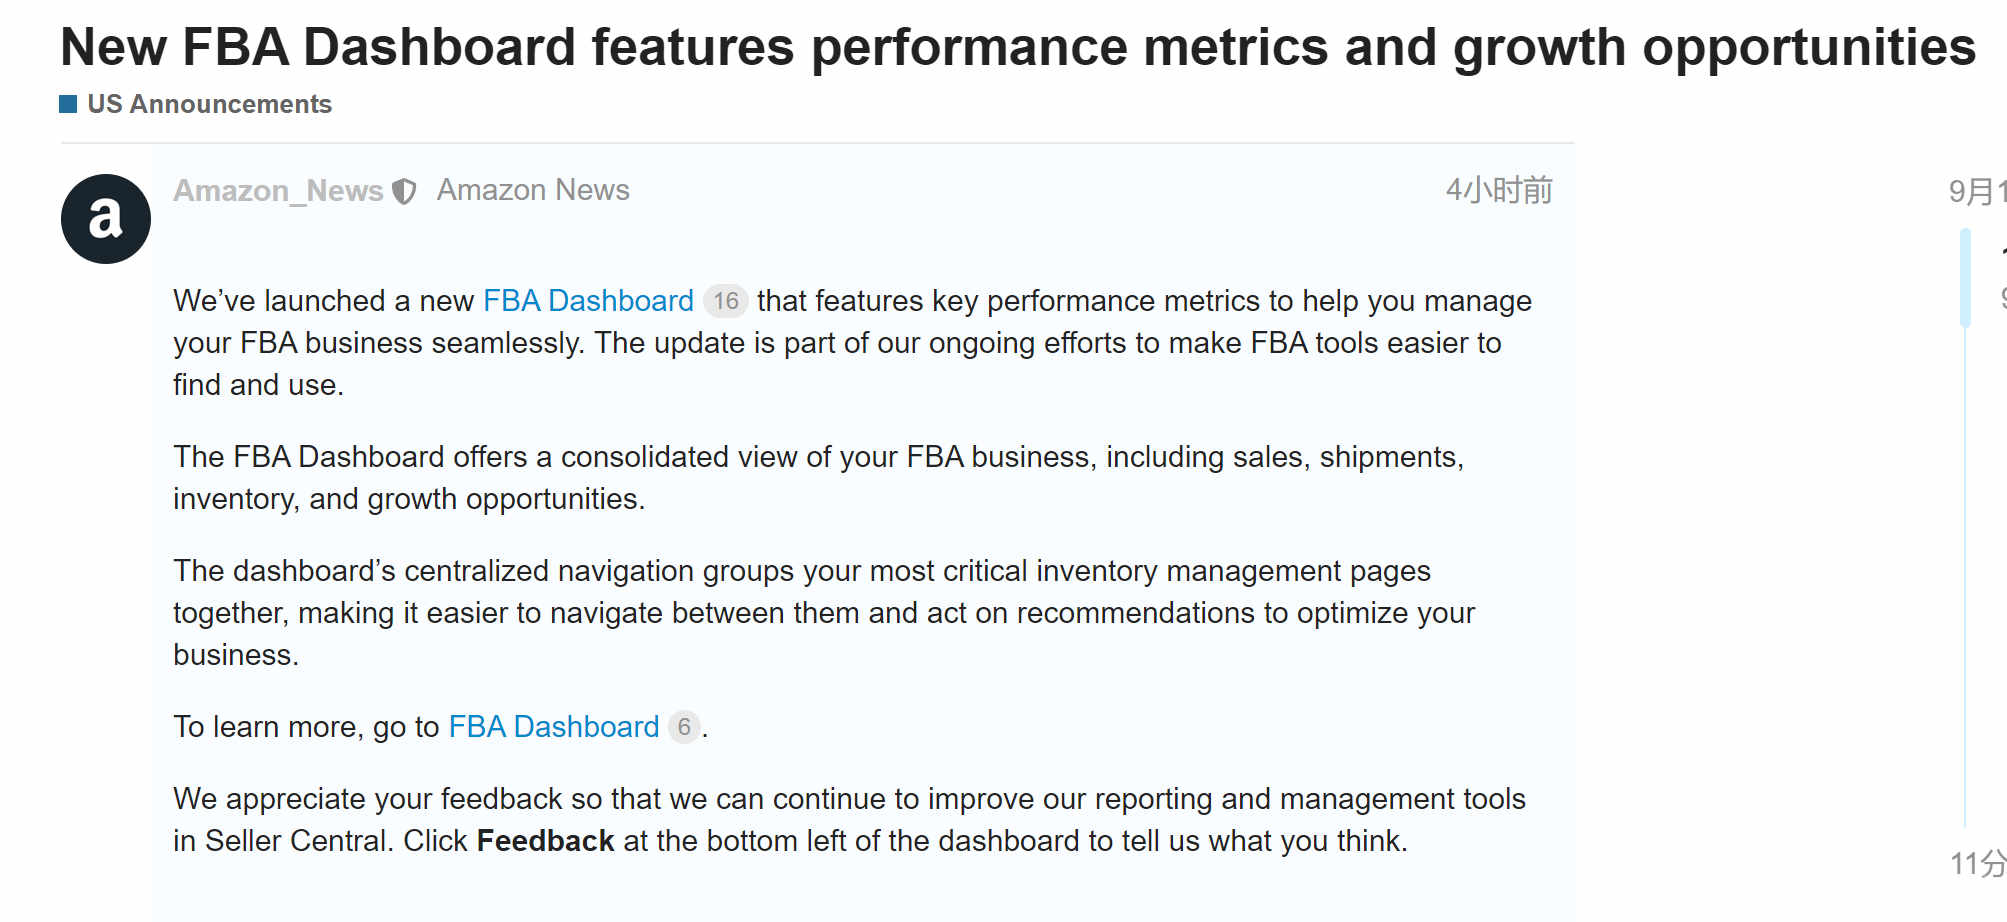Follow the 'To learn more' FBA Dashboard link
The height and width of the screenshot is (922, 2007).
coord(554,727)
